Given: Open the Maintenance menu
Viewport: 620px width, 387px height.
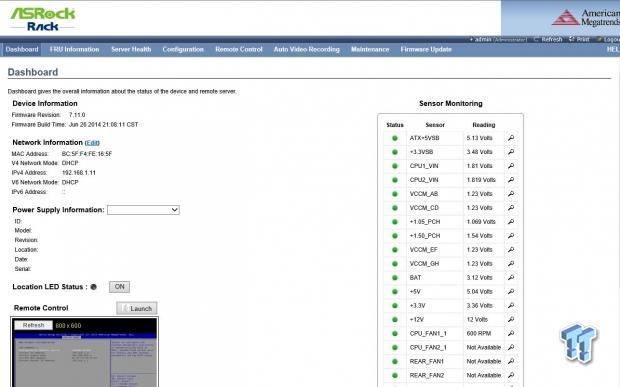Looking at the screenshot, I should (x=370, y=49).
